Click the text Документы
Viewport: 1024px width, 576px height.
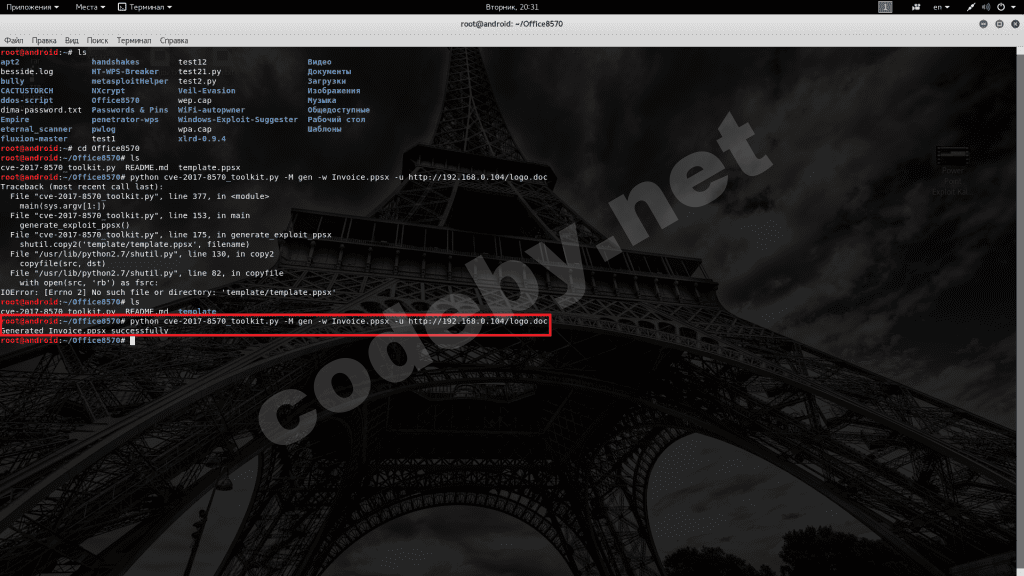tap(329, 72)
